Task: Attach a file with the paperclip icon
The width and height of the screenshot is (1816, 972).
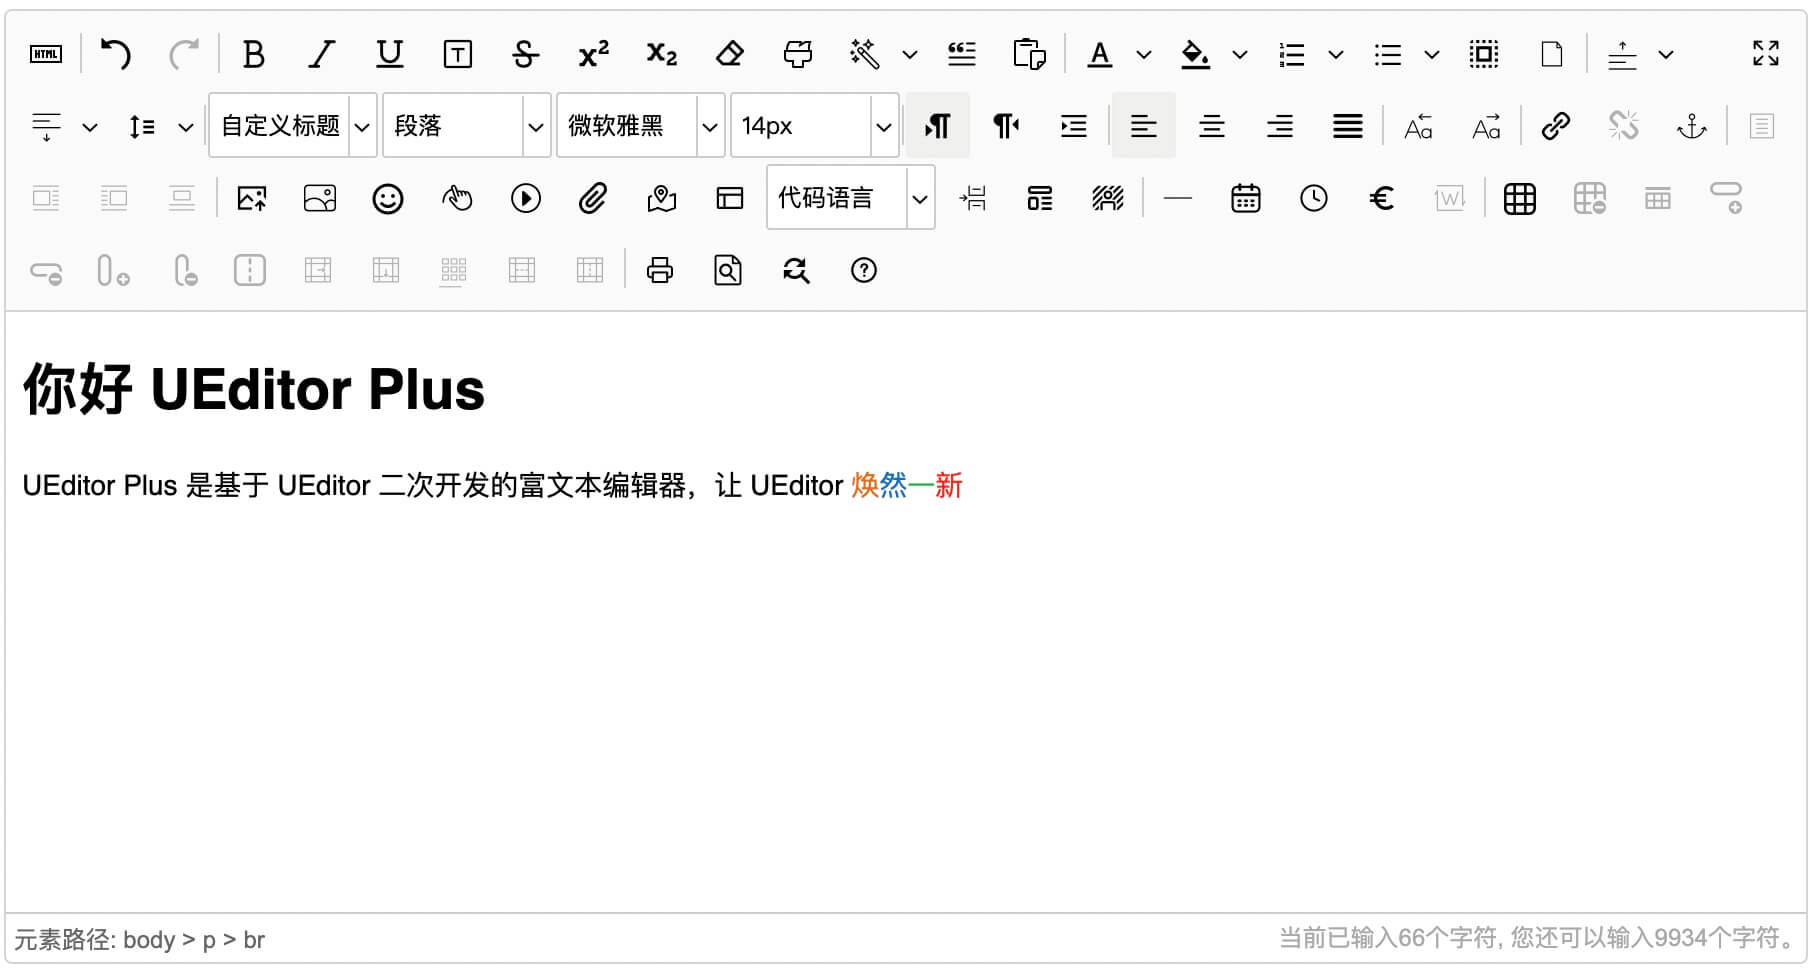Action: [594, 198]
